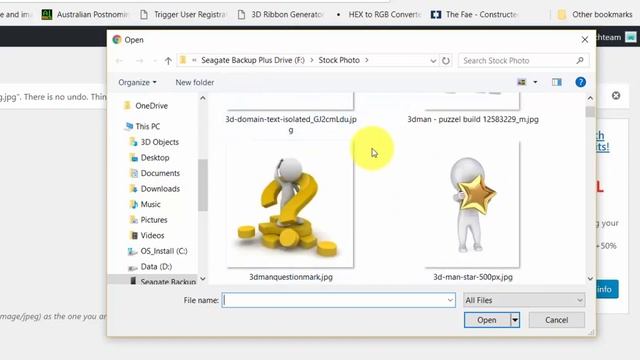Open Music folder in sidebar

click(x=145, y=204)
